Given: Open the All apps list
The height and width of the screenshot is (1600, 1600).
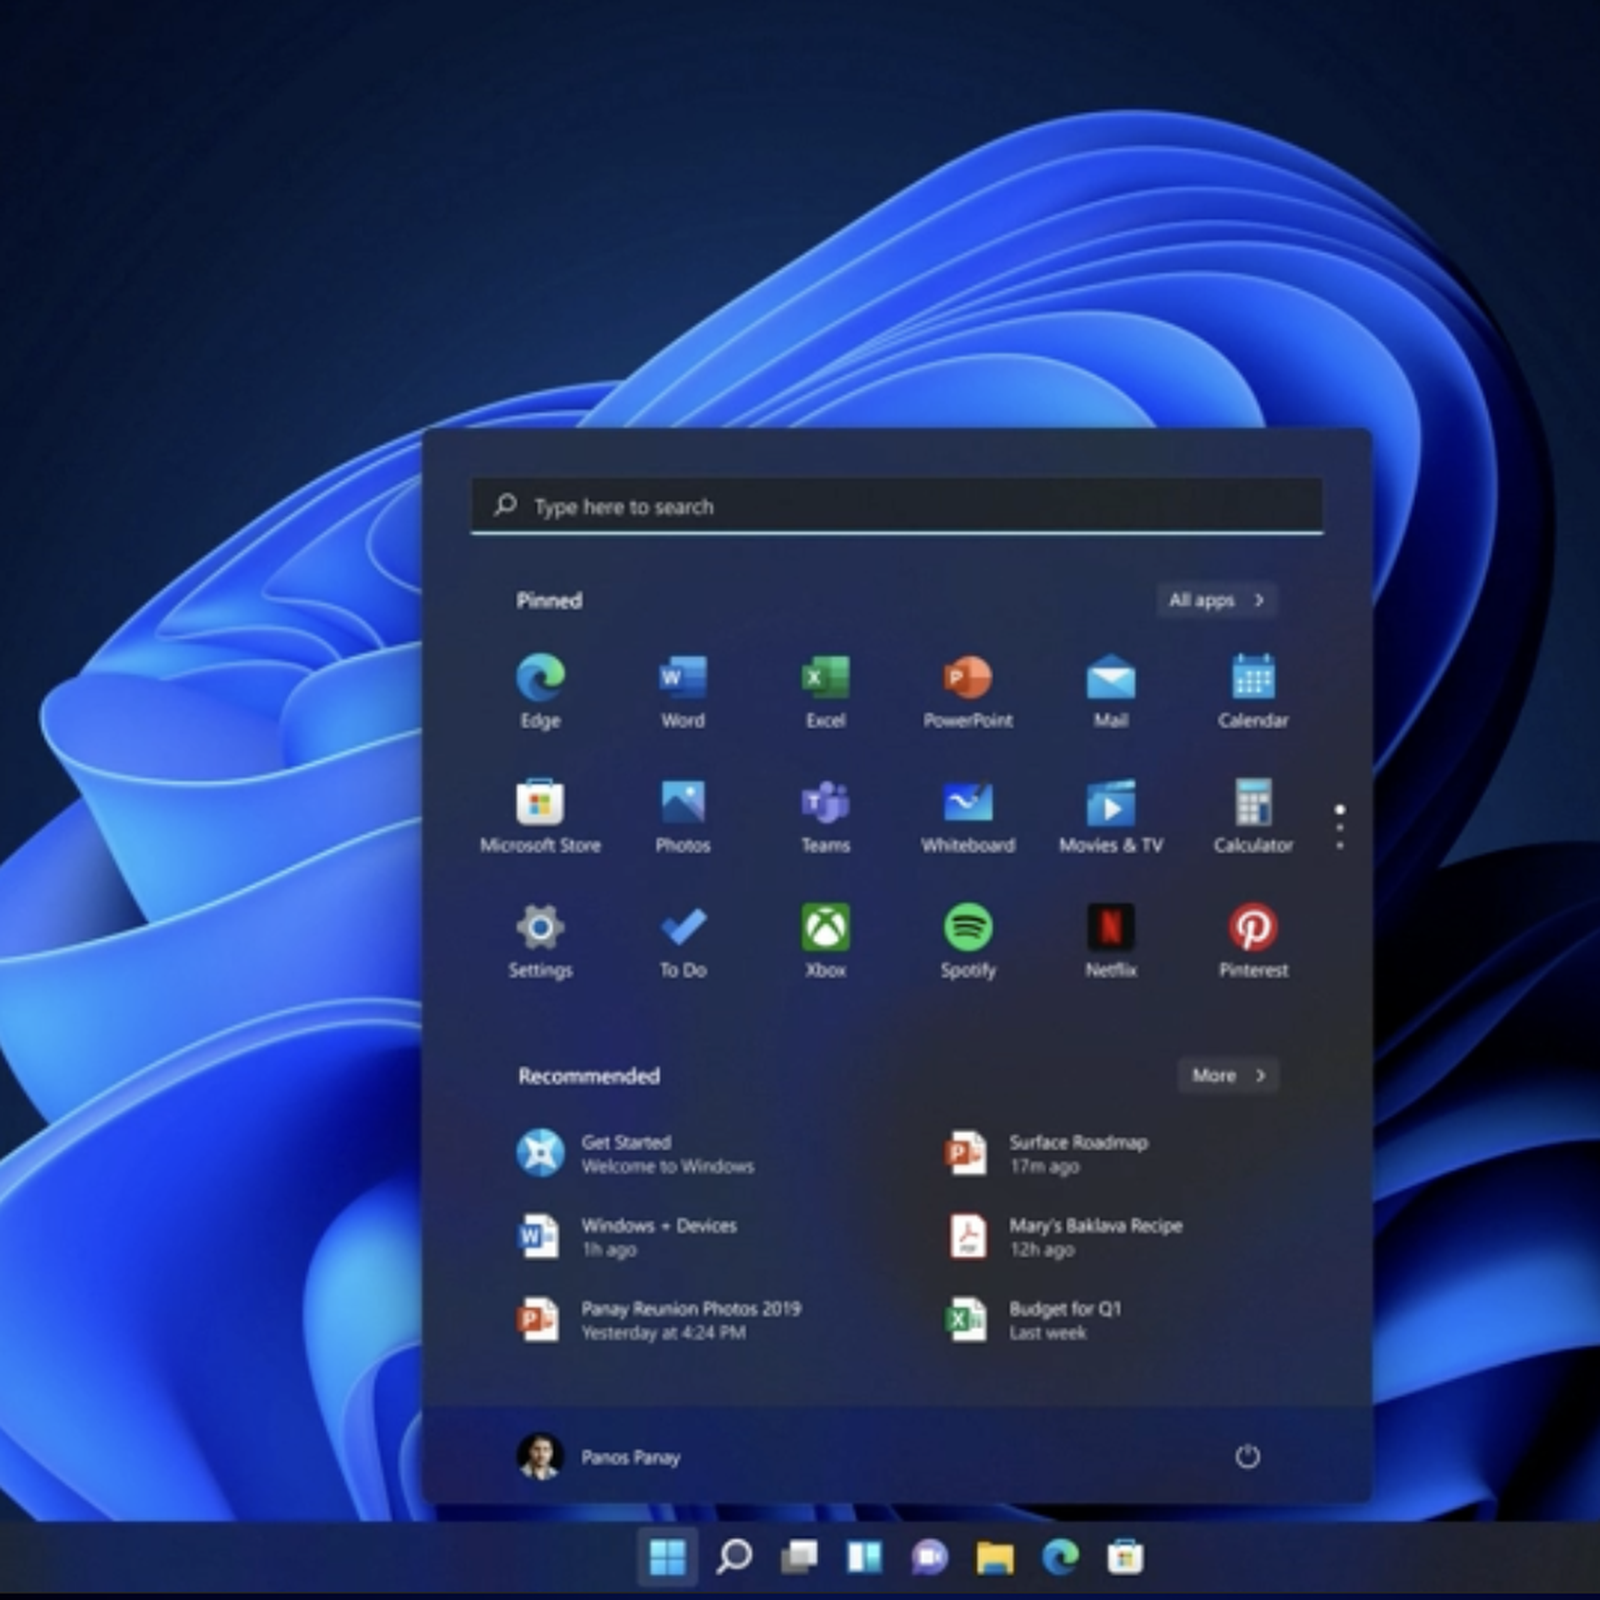Looking at the screenshot, I should pos(1216,600).
